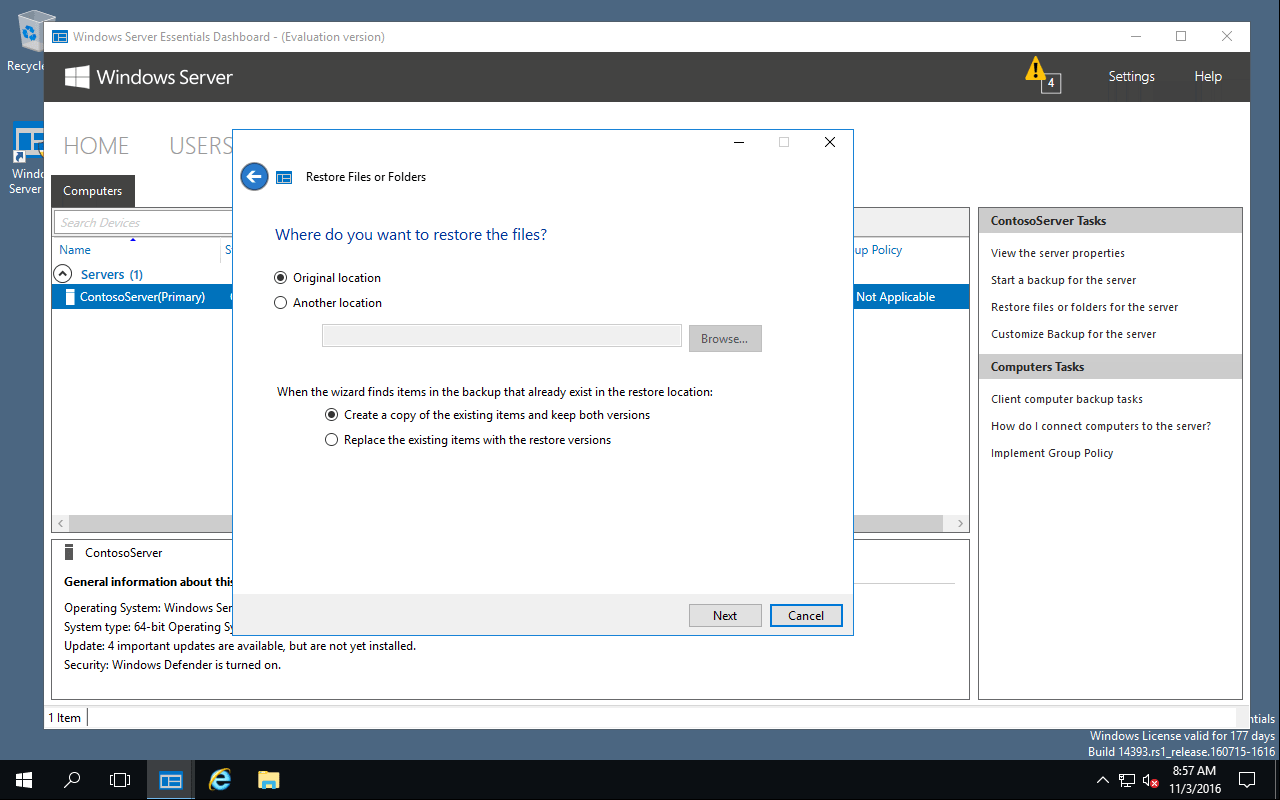
Task: Select Original location option
Action: [327, 278]
